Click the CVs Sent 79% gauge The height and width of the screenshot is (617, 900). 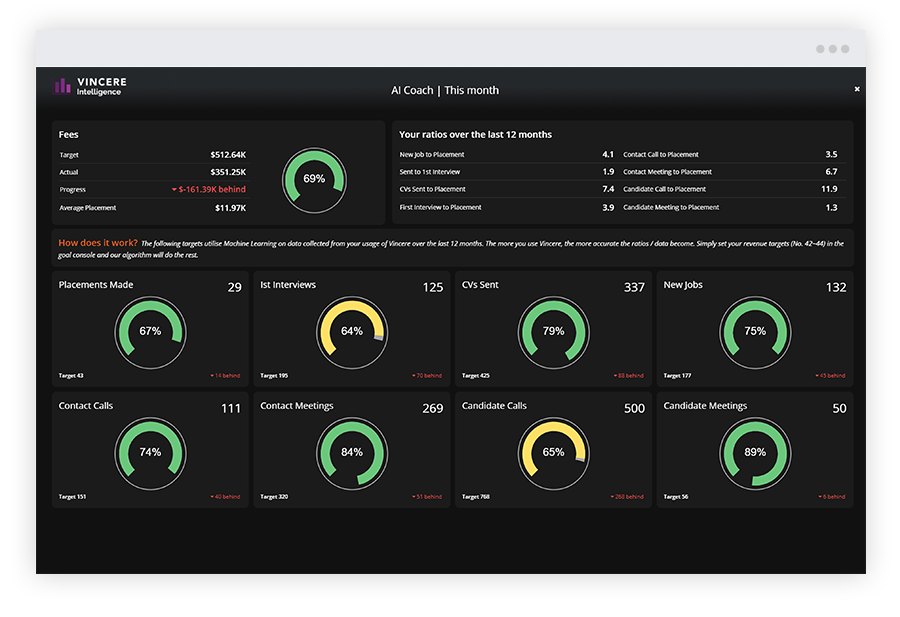click(x=553, y=331)
